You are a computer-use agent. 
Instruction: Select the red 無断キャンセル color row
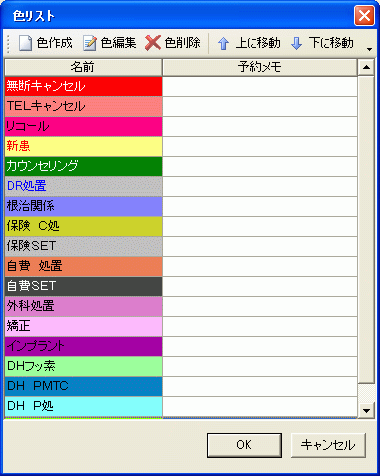tap(84, 86)
